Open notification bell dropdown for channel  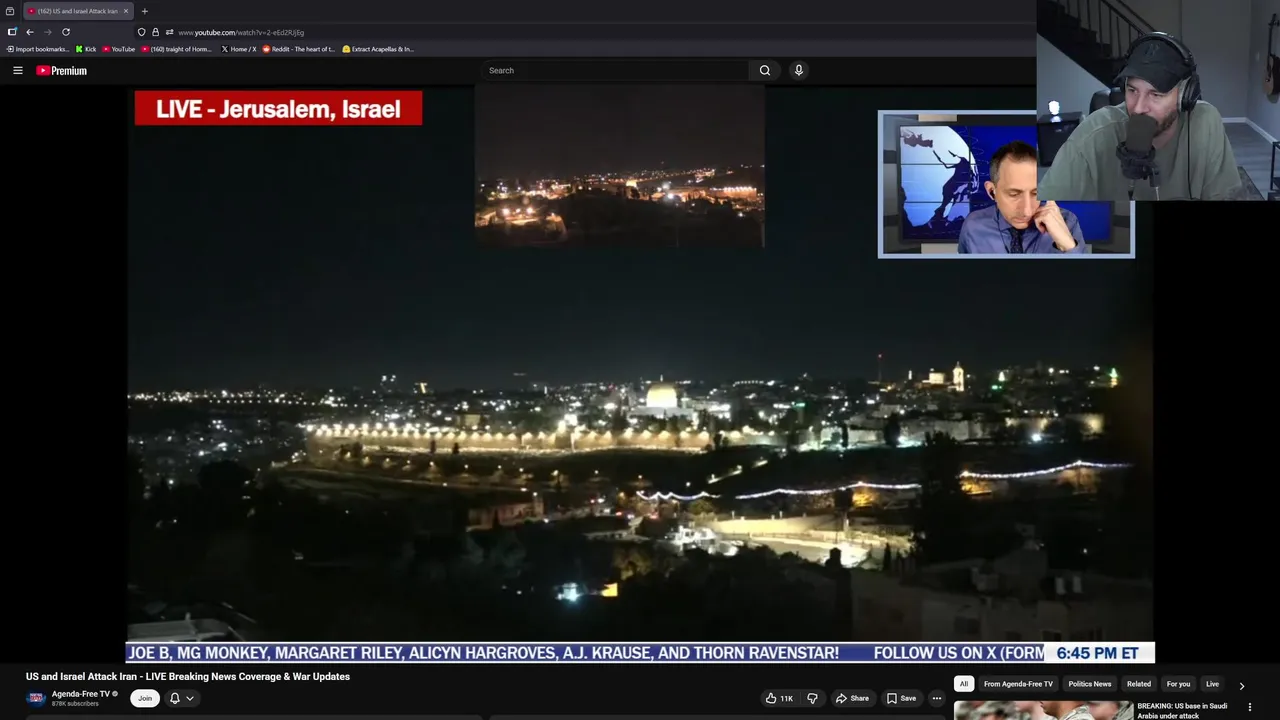pos(181,698)
